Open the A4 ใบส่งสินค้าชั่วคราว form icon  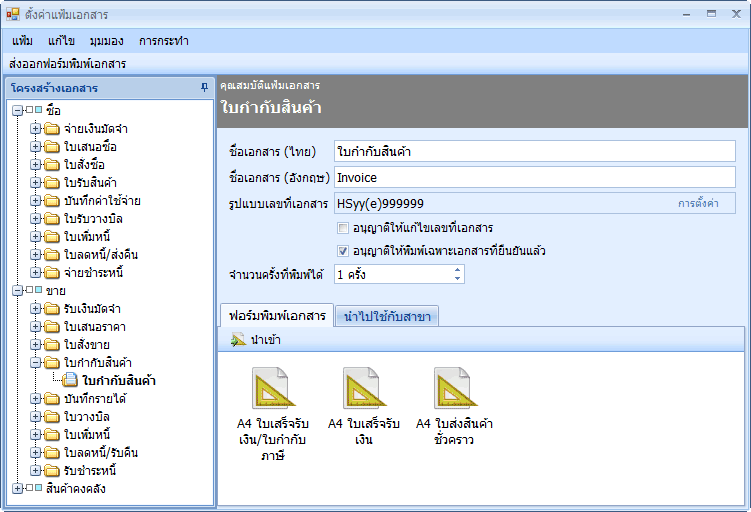[x=453, y=388]
